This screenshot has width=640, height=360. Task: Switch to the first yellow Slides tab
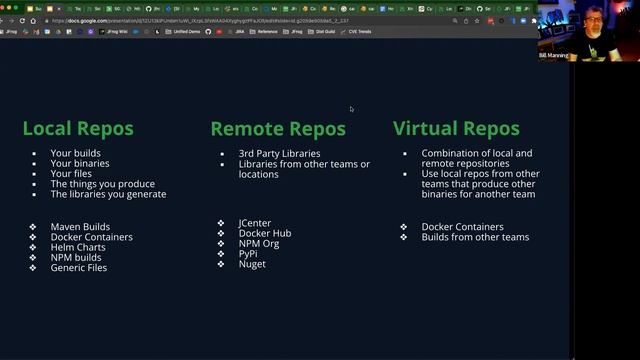click(35, 9)
